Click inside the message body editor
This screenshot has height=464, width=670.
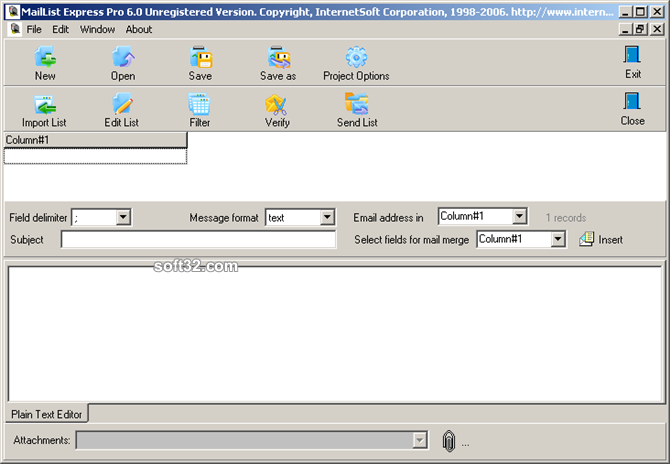point(335,334)
